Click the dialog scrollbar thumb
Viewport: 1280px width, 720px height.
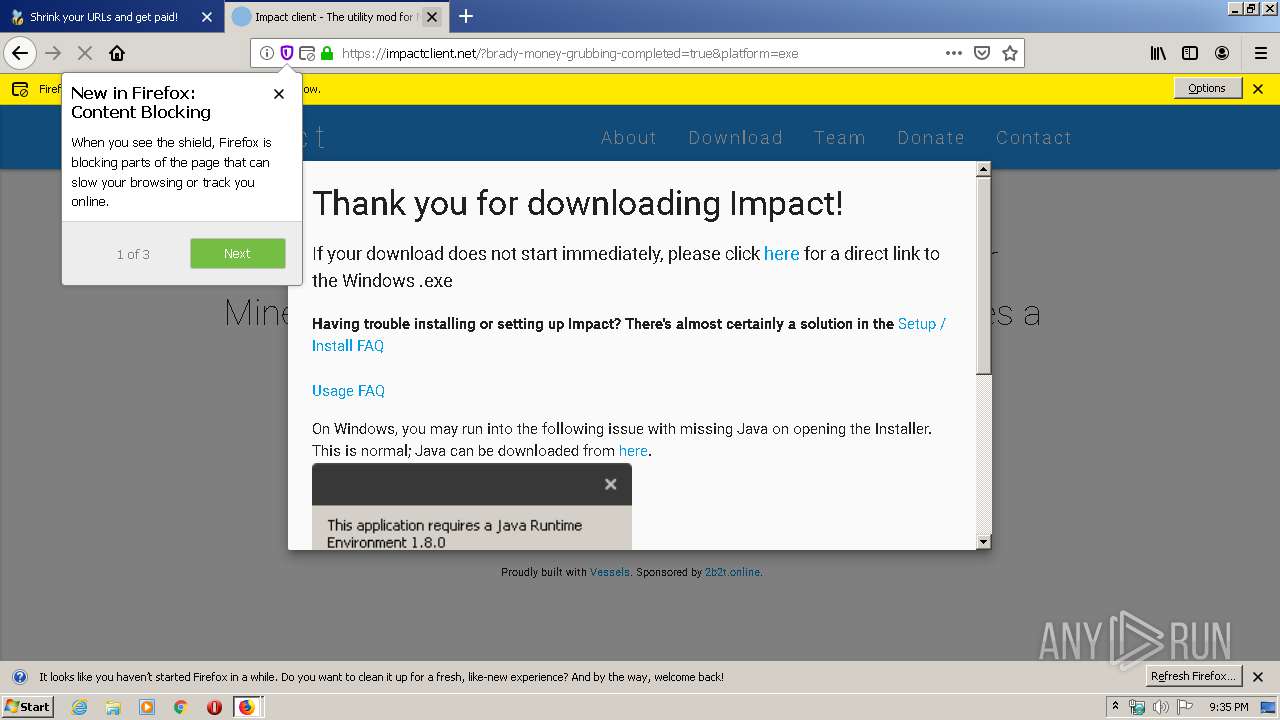984,277
